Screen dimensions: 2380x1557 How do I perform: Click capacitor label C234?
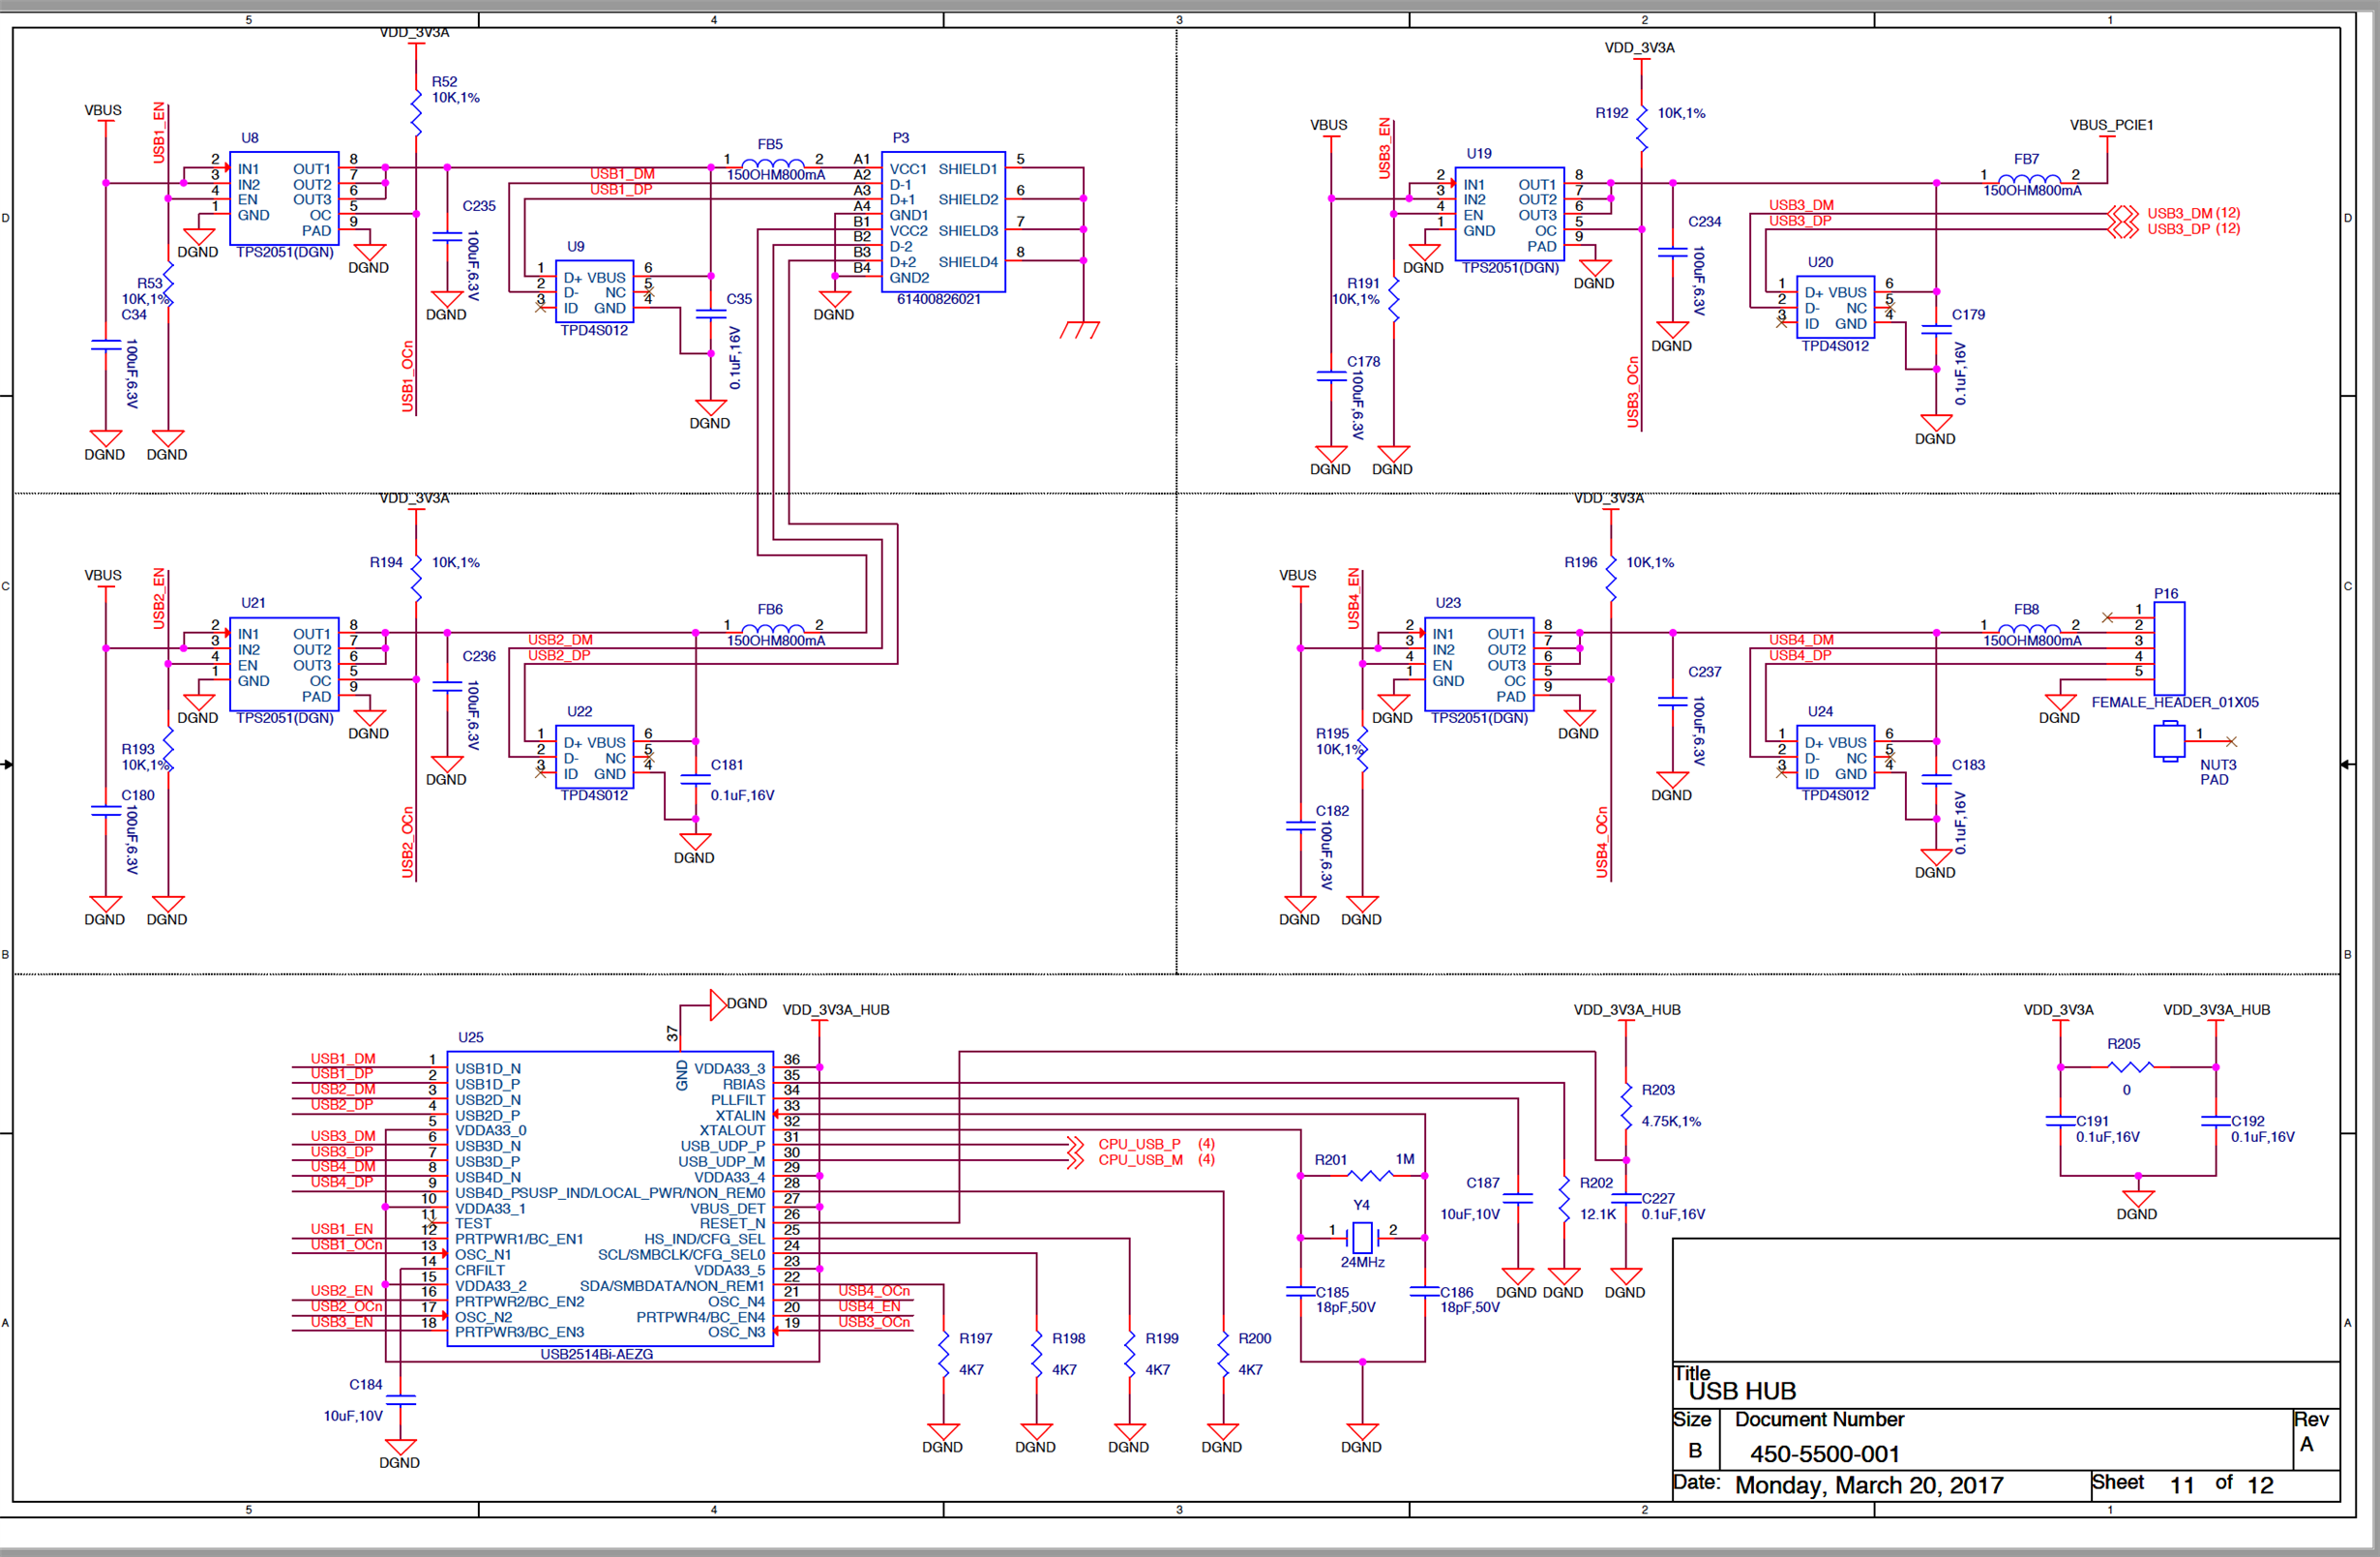pos(1705,222)
